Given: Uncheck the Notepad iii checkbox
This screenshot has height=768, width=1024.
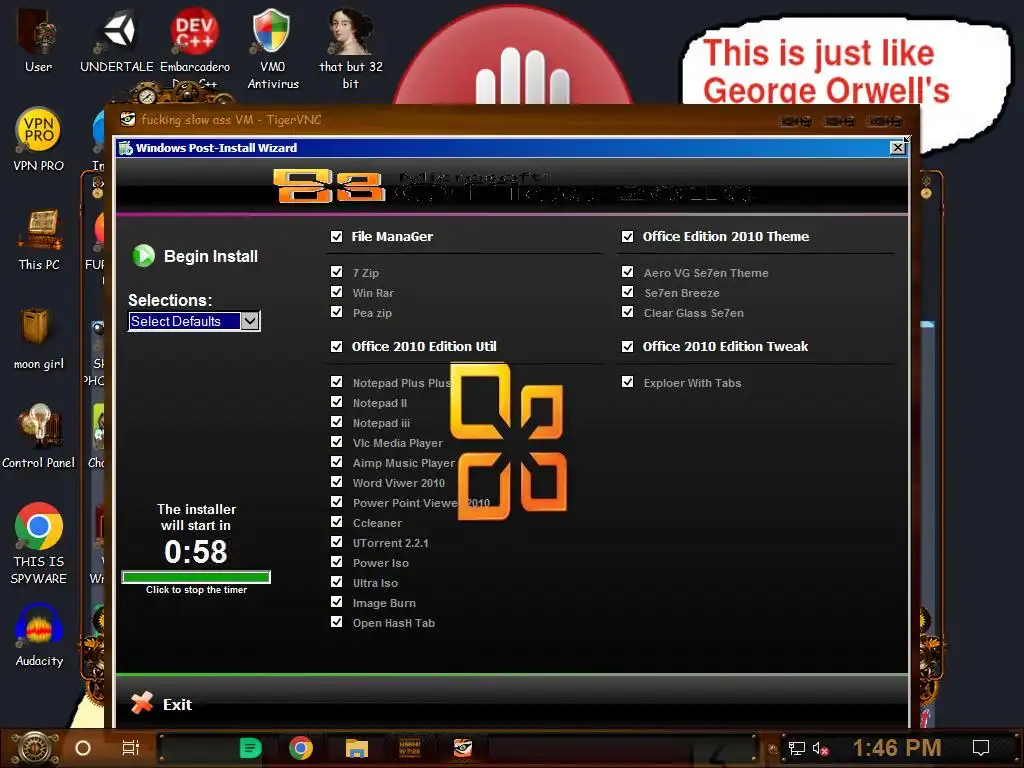Looking at the screenshot, I should (336, 422).
